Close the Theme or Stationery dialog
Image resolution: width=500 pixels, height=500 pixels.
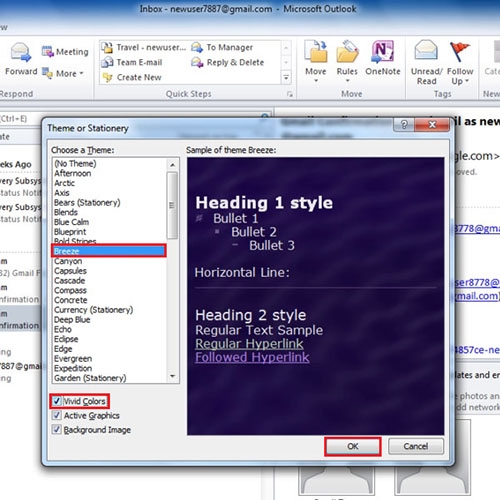point(432,125)
